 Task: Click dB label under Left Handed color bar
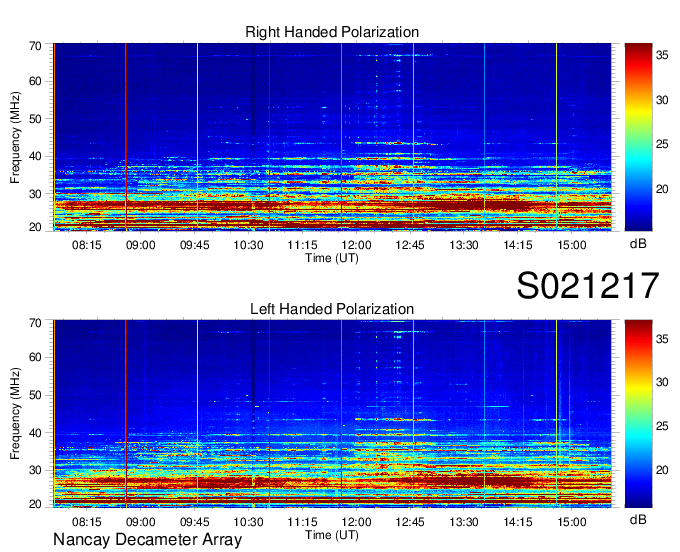click(x=638, y=519)
